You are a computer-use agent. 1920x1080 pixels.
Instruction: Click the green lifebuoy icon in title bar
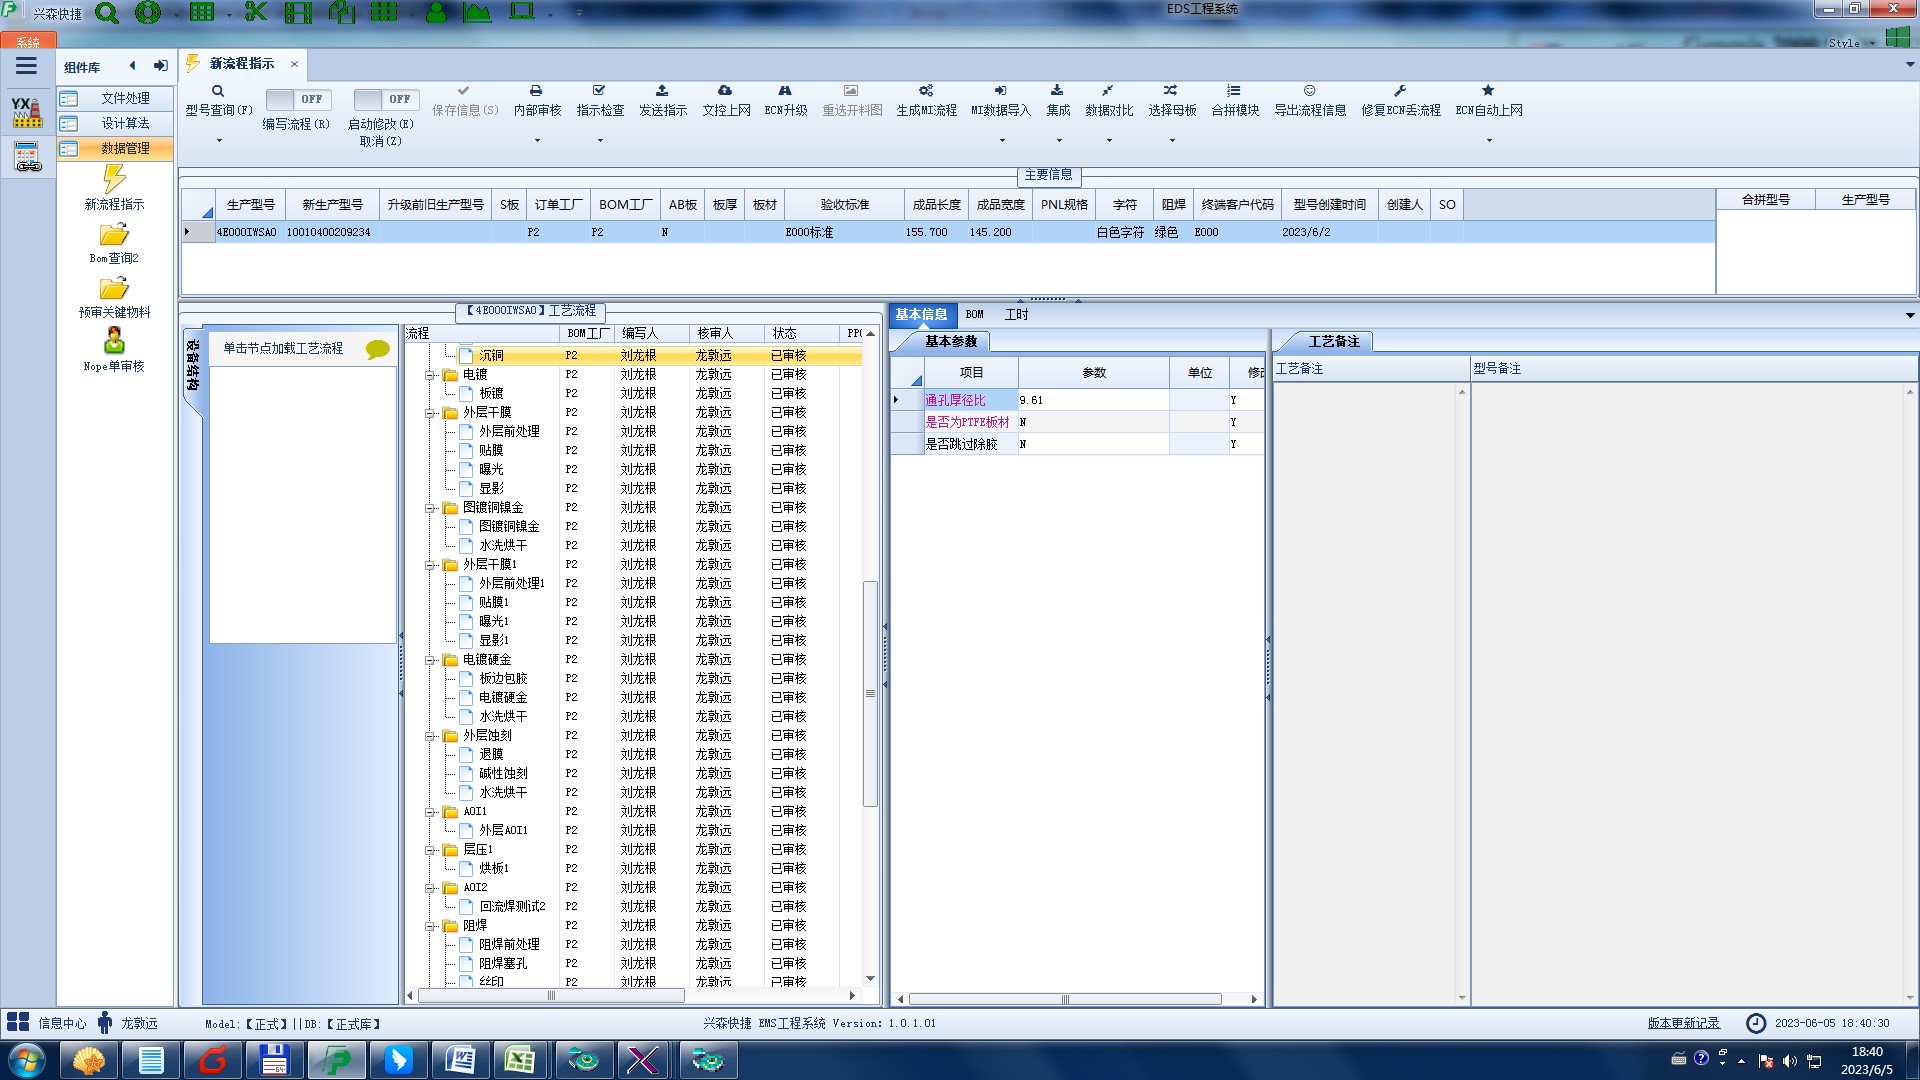[x=148, y=13]
